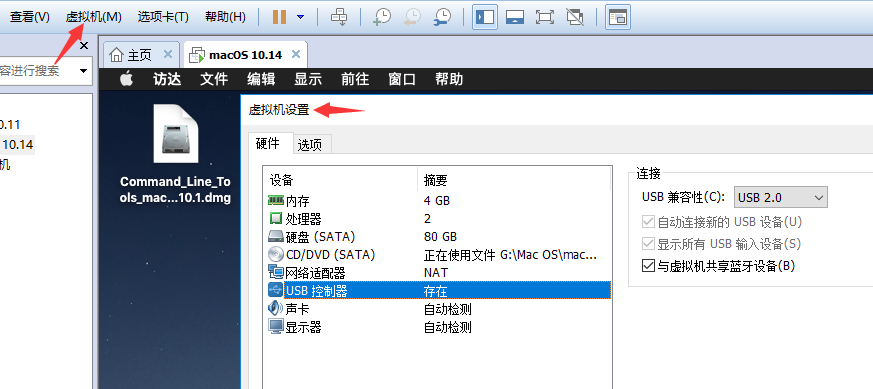Click the send Ctrl+Alt+Del toolbar icon
Screen dimensions: 873x389
point(339,17)
